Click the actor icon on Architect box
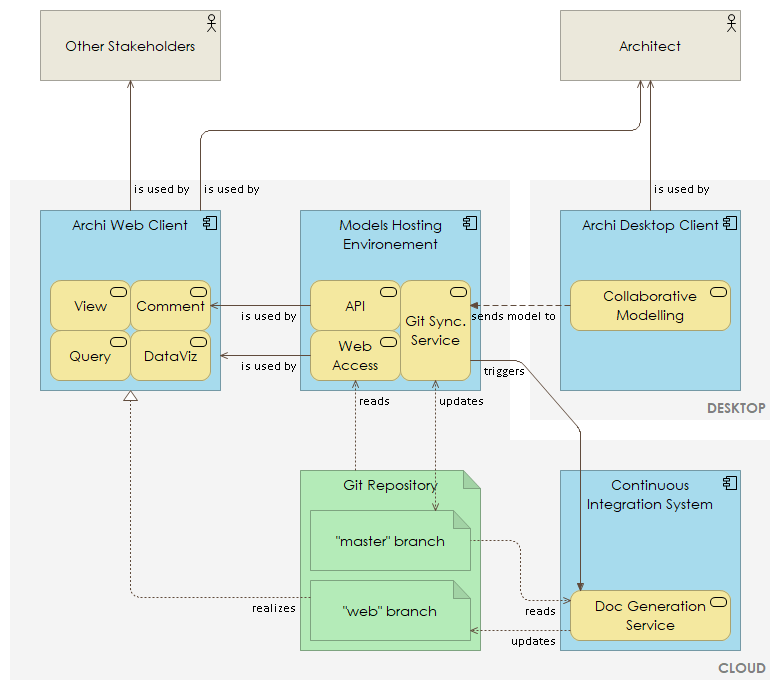This screenshot has width=781, height=691. pyautogui.click(x=731, y=23)
